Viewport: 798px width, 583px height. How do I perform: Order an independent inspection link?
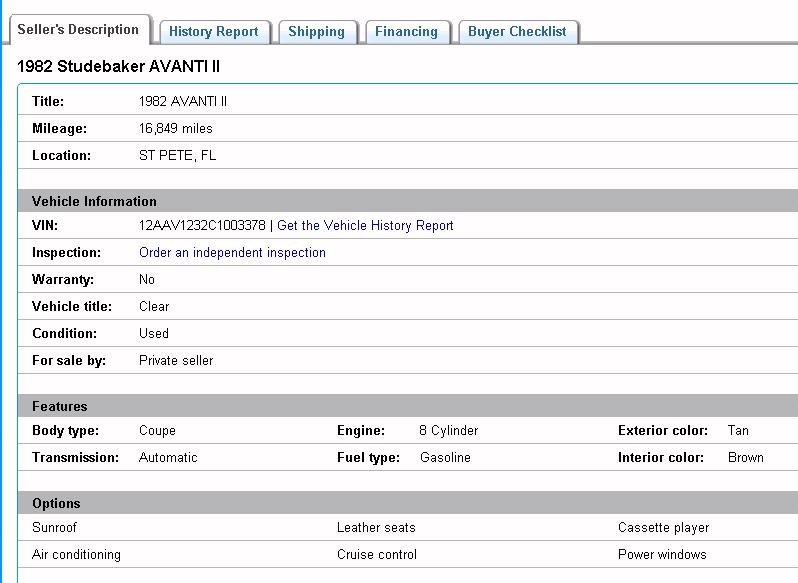pyautogui.click(x=232, y=253)
